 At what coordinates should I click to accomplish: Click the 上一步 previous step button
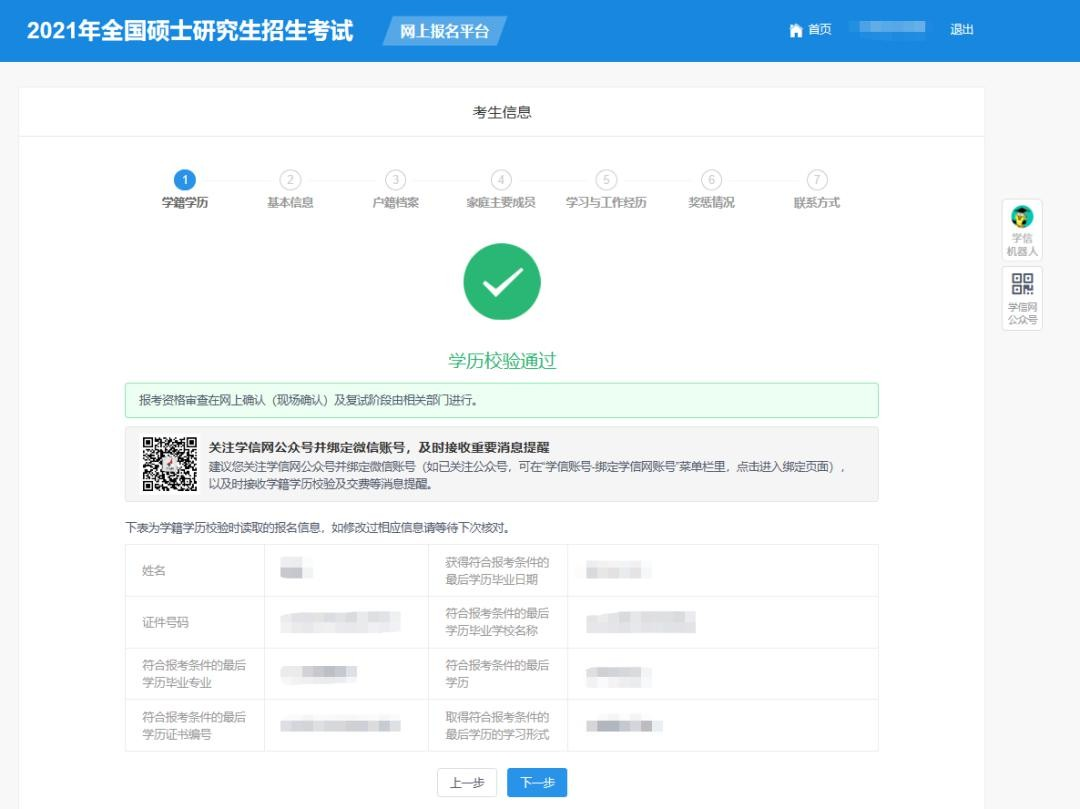(467, 783)
